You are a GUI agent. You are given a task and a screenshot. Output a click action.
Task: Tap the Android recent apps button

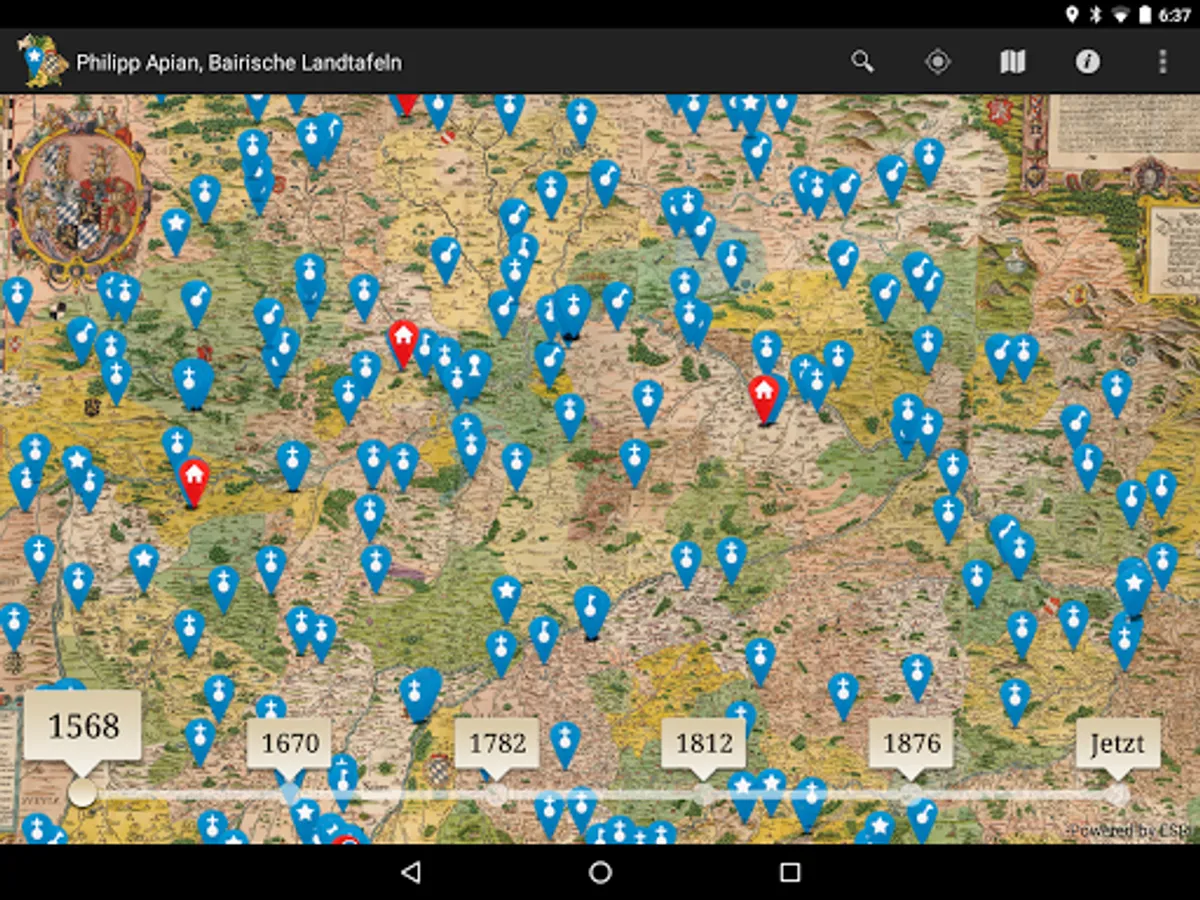click(790, 872)
